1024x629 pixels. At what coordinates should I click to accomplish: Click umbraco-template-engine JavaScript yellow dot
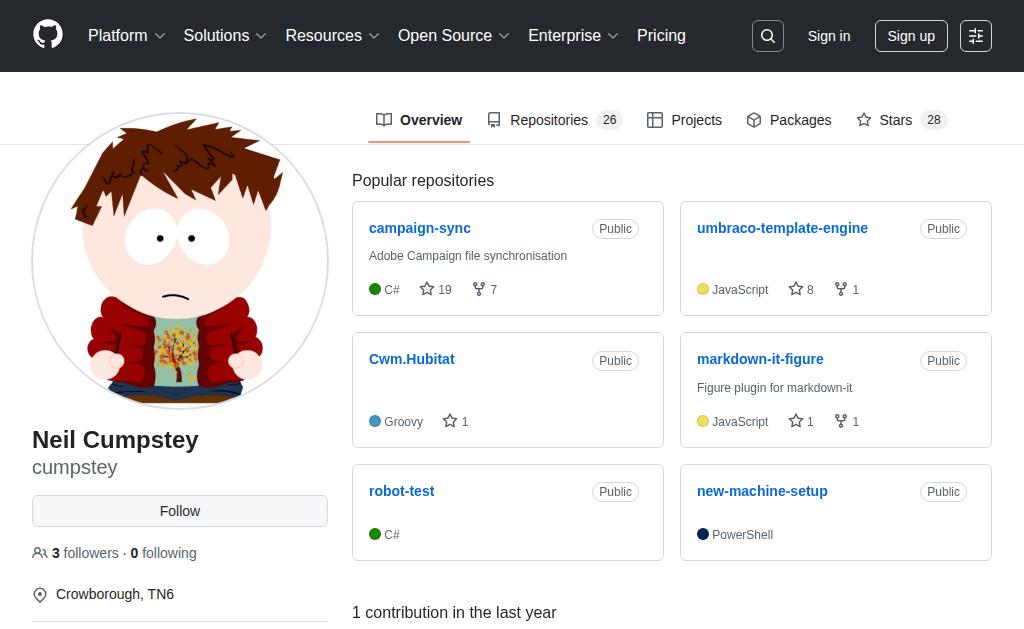pos(703,289)
